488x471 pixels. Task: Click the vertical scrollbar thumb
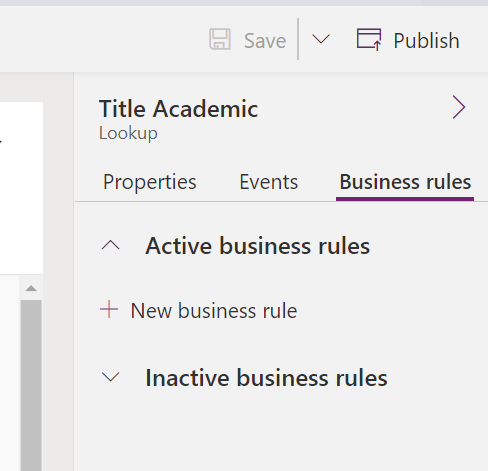click(x=31, y=385)
